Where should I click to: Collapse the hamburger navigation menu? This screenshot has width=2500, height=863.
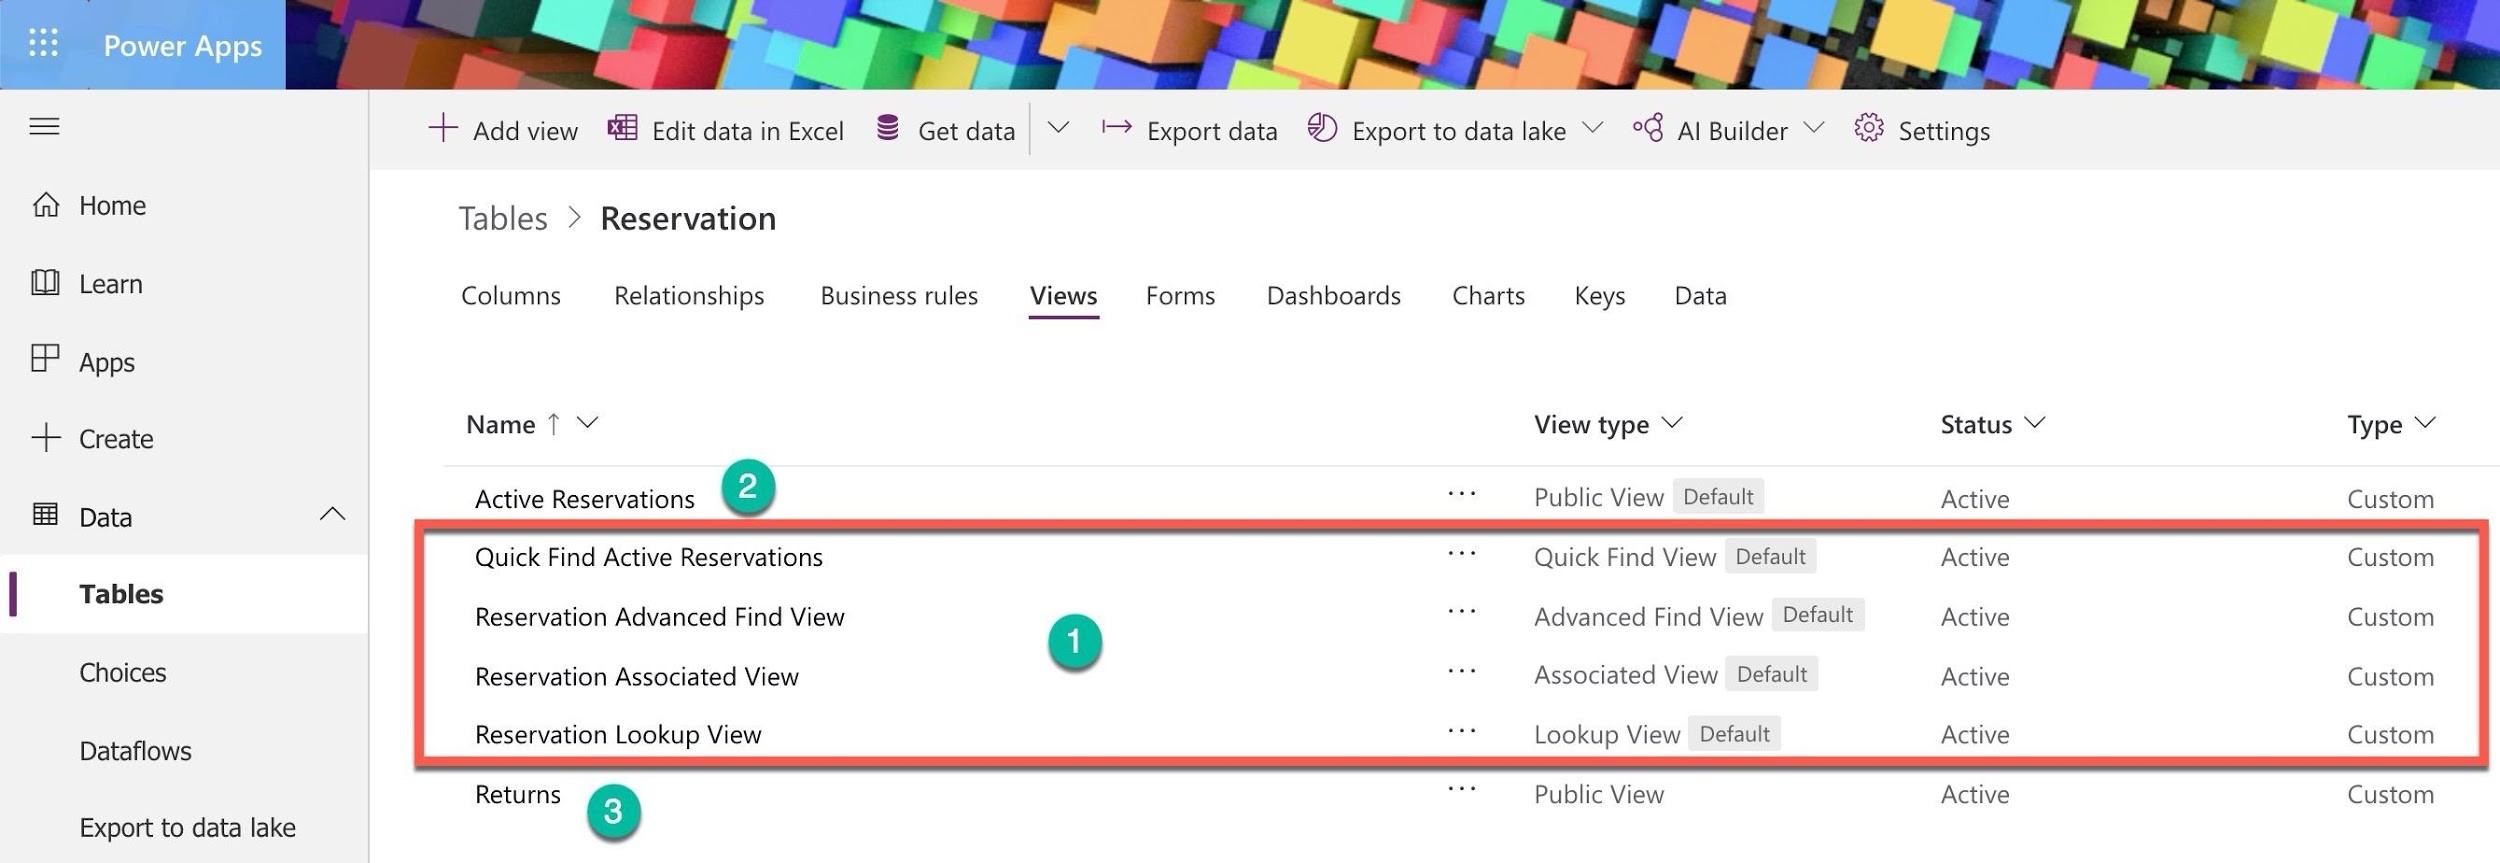tap(44, 127)
